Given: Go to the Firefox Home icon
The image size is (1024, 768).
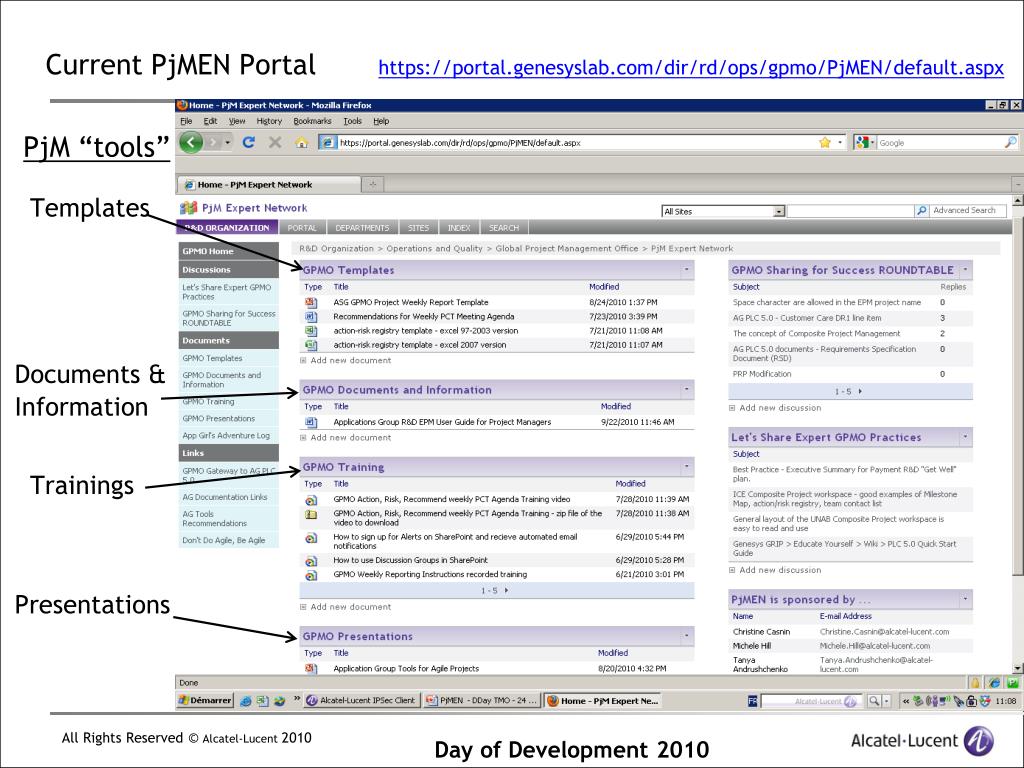Looking at the screenshot, I should pos(301,142).
